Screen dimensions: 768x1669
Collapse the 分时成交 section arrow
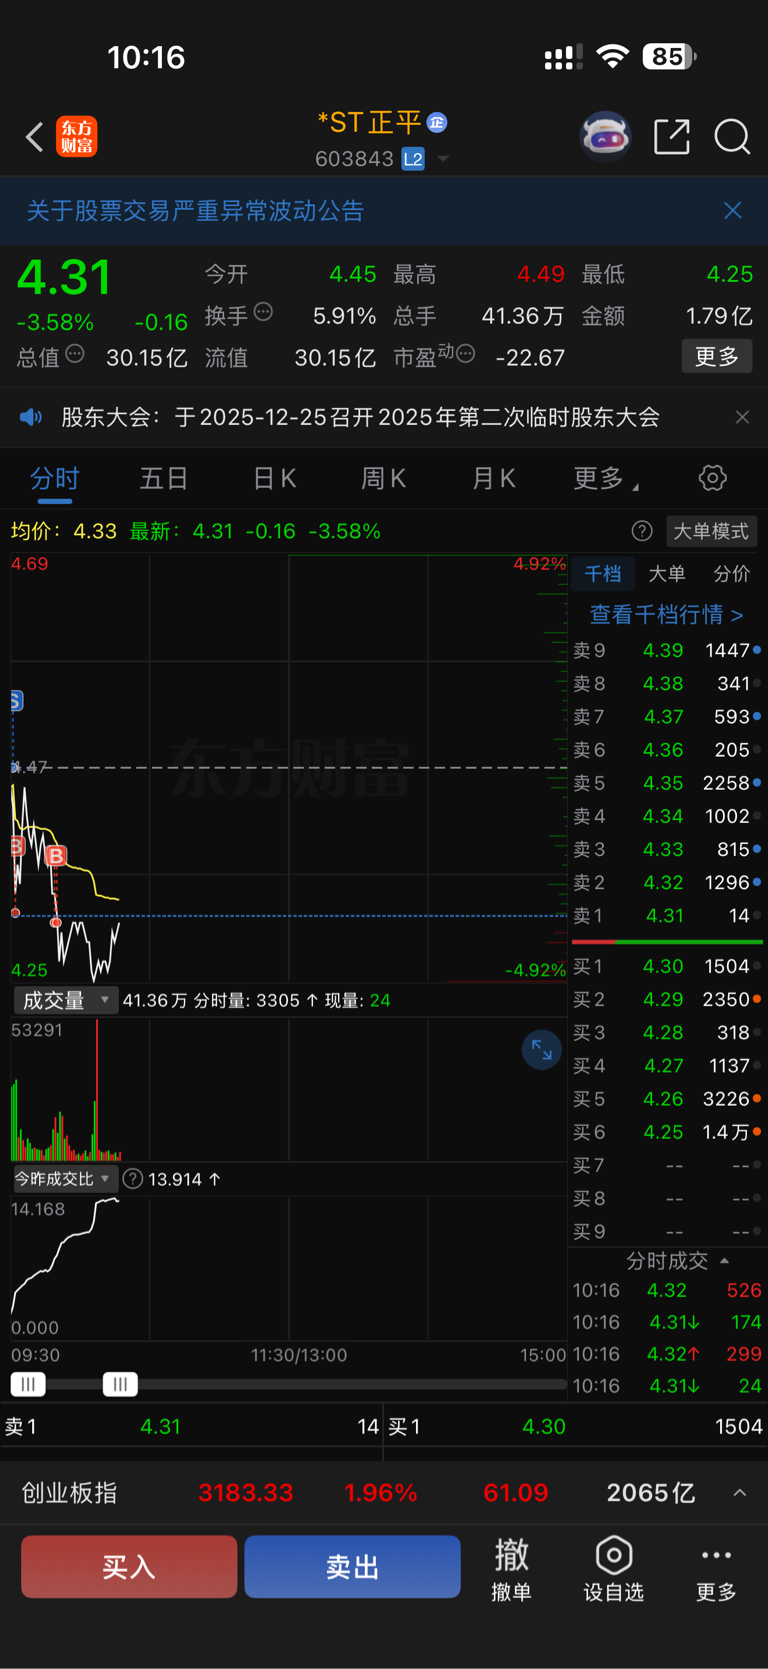[x=725, y=1261]
